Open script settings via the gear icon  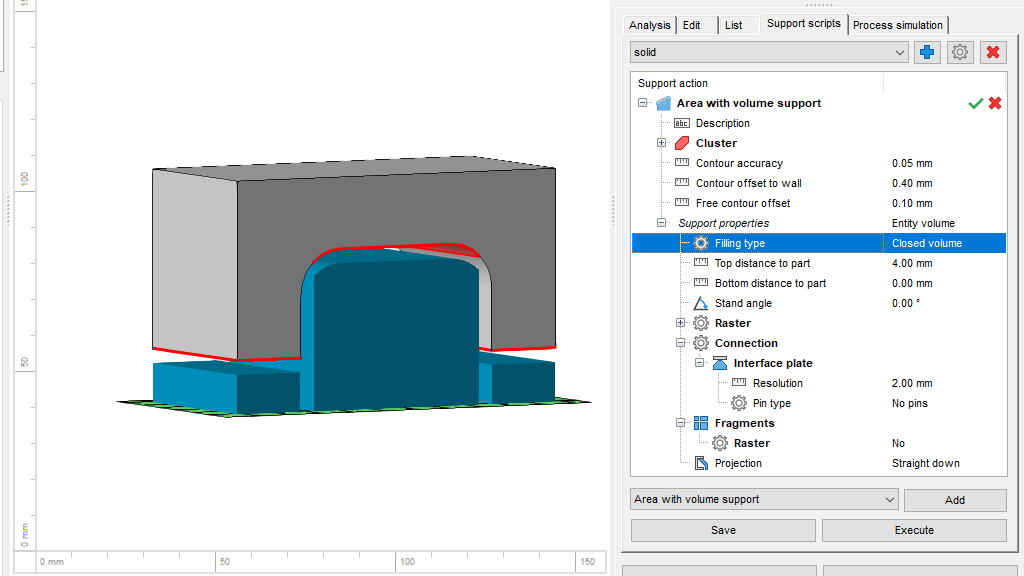[x=959, y=51]
